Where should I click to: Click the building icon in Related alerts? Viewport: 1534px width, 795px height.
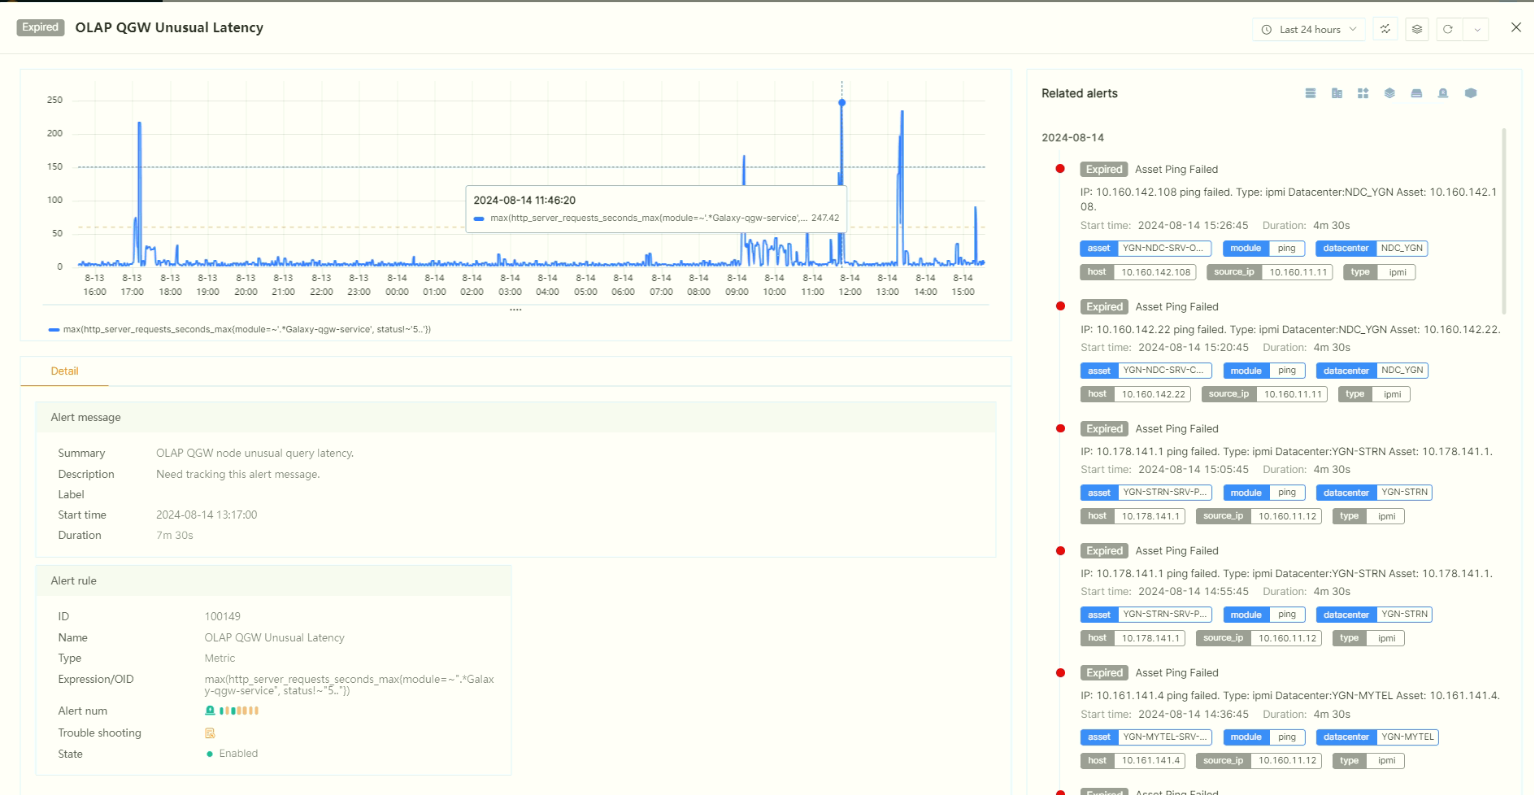pos(1337,93)
